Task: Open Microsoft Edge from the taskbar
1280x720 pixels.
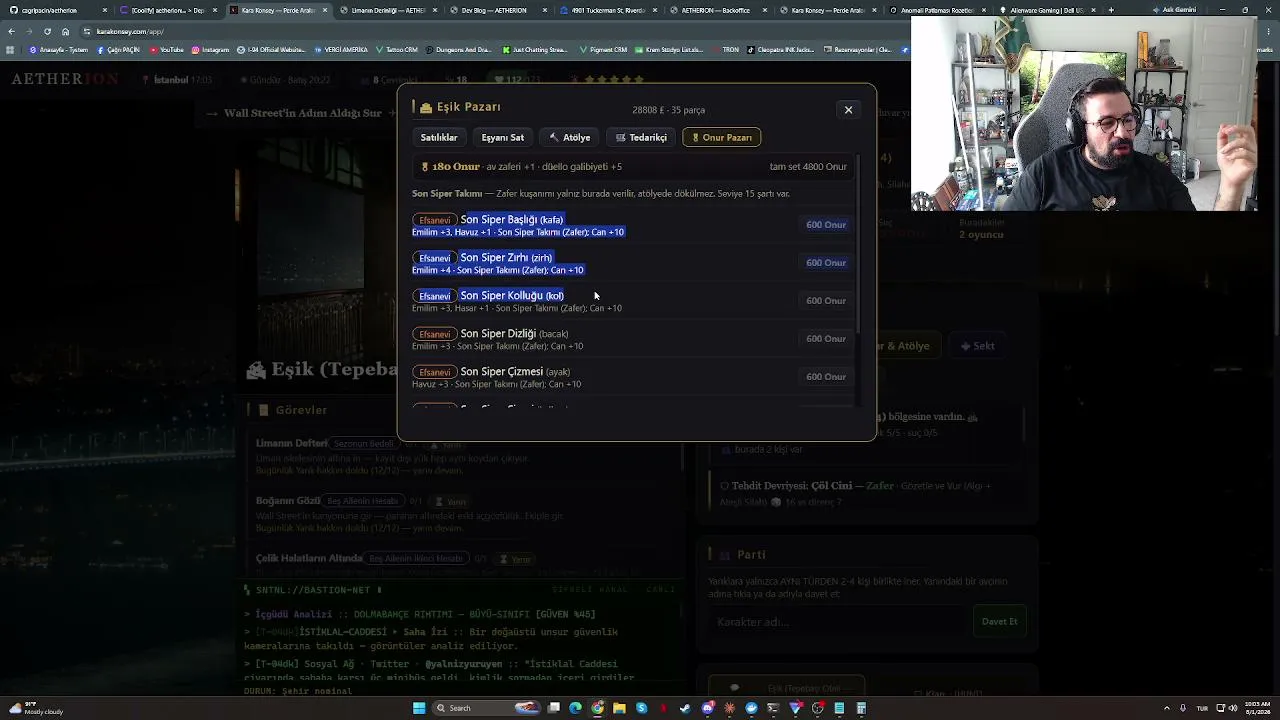Action: point(575,708)
